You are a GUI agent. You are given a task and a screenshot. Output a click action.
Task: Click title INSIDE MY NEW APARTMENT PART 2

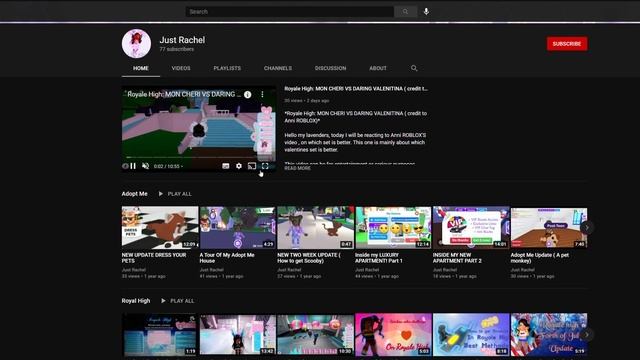pos(457,258)
